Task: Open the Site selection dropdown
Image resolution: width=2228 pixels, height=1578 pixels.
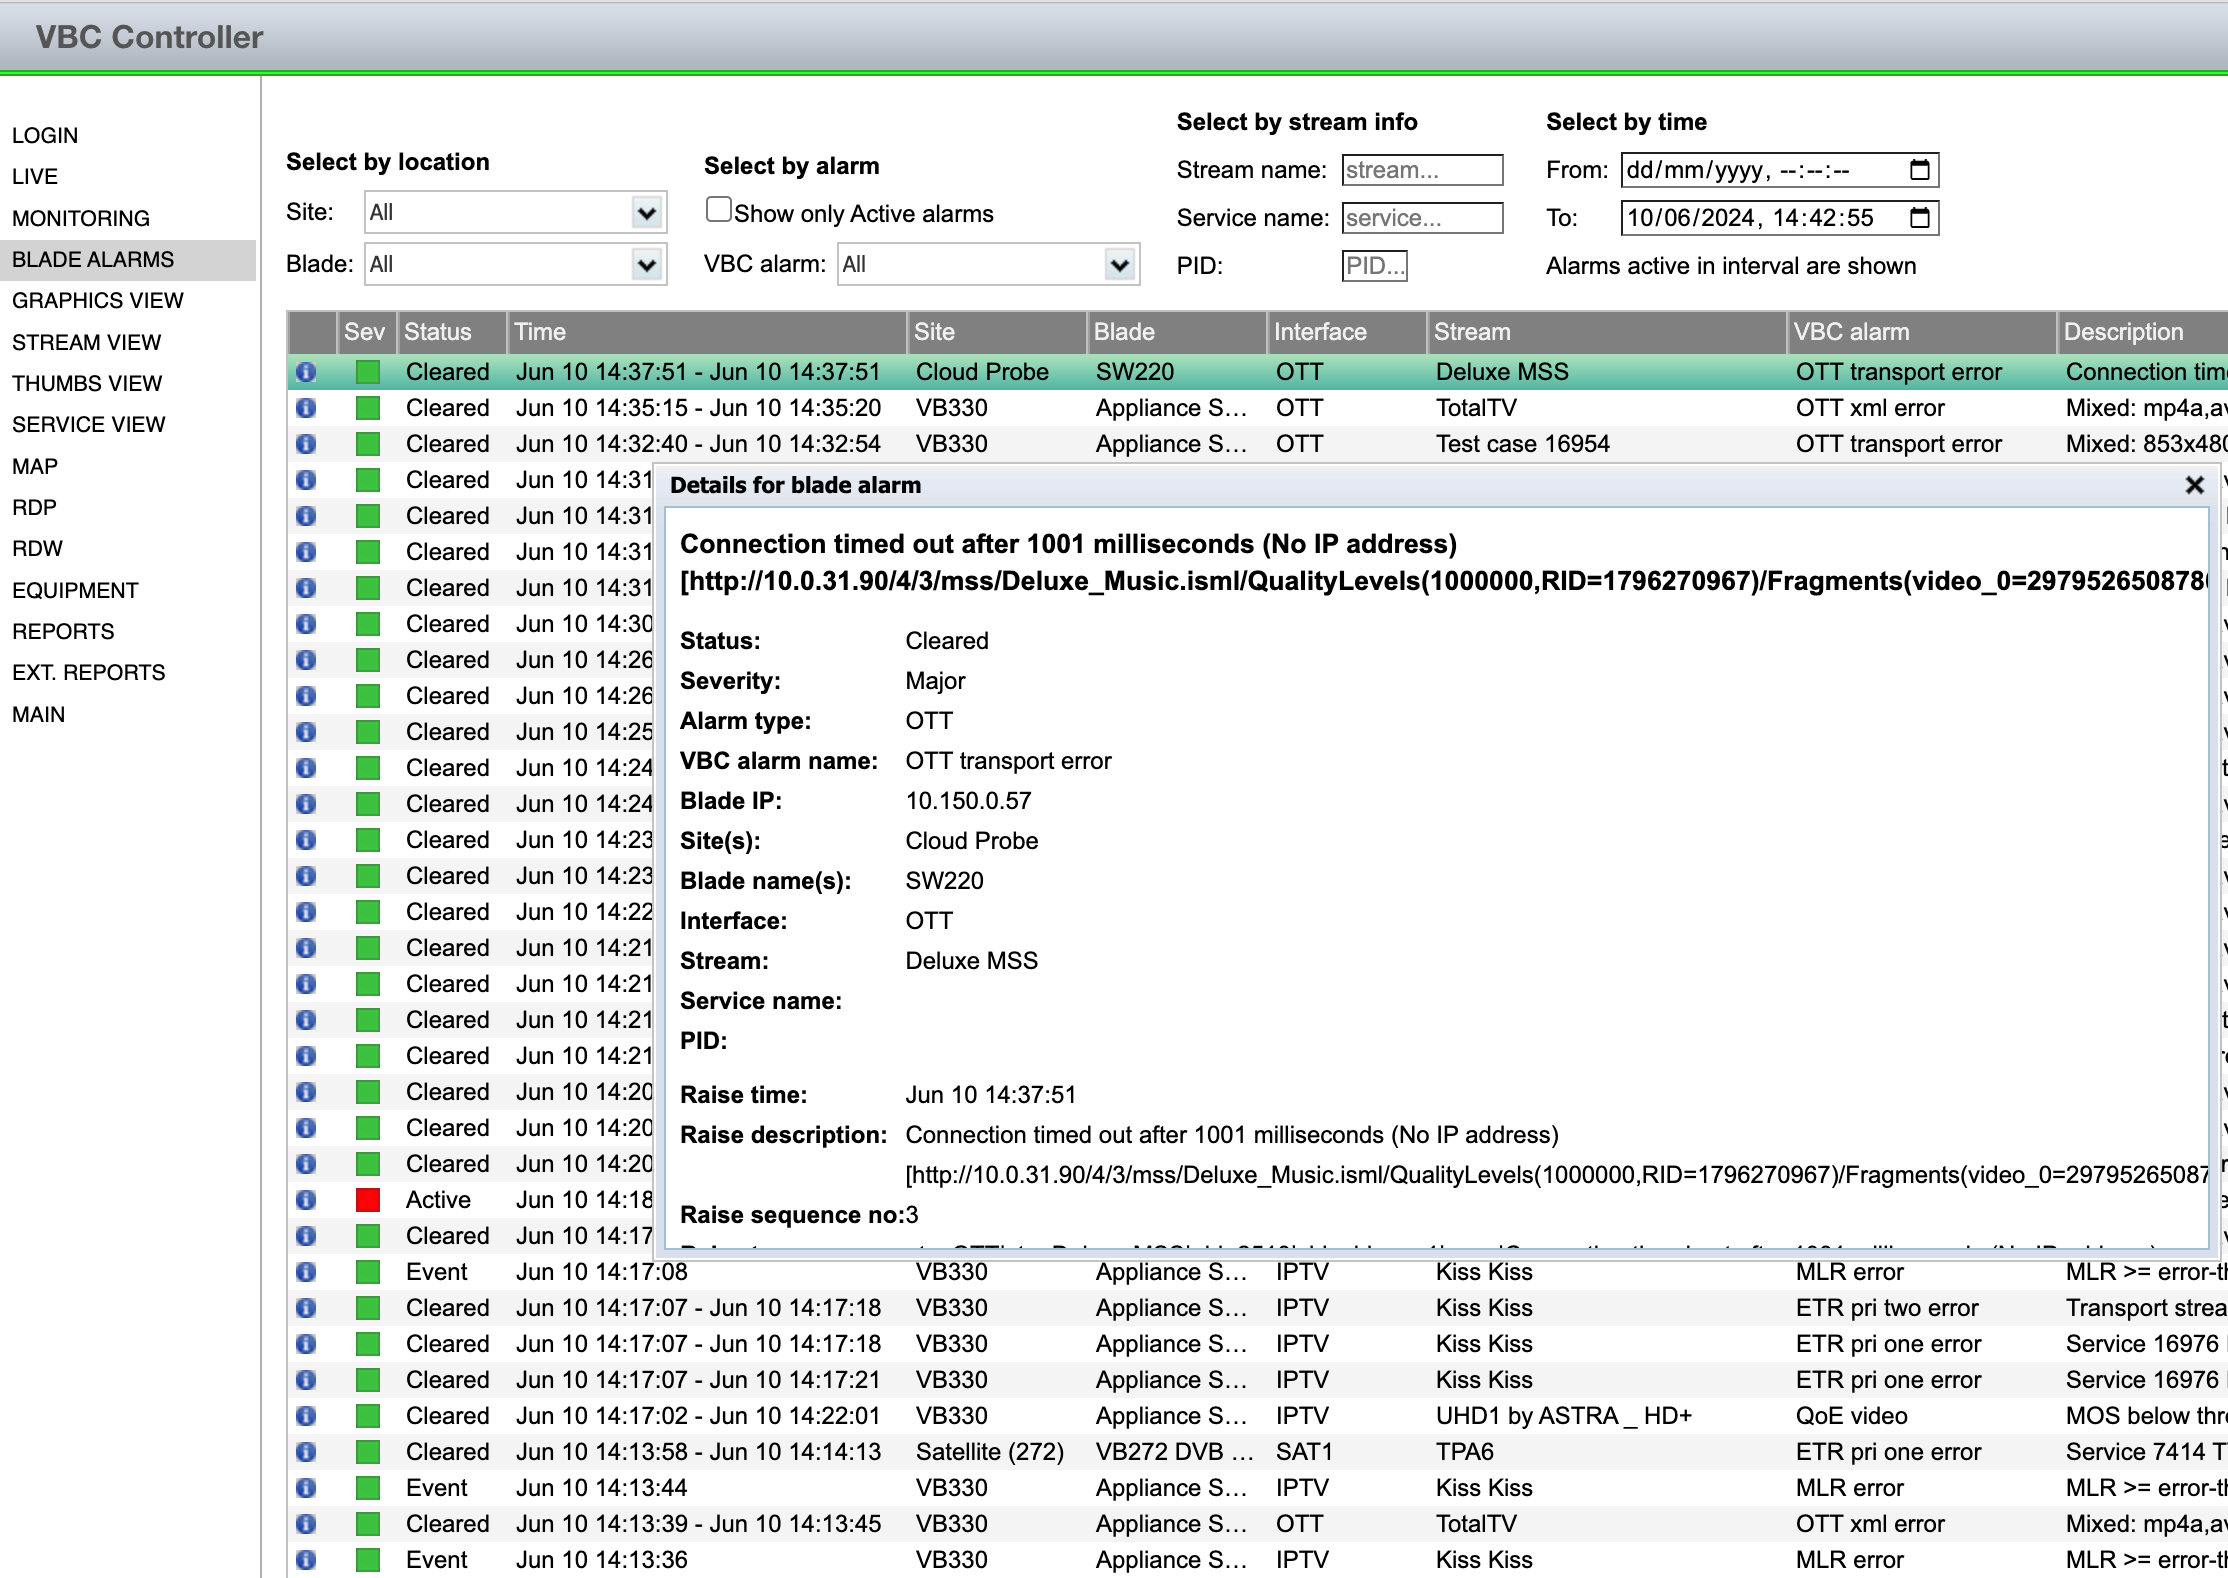Action: point(645,212)
